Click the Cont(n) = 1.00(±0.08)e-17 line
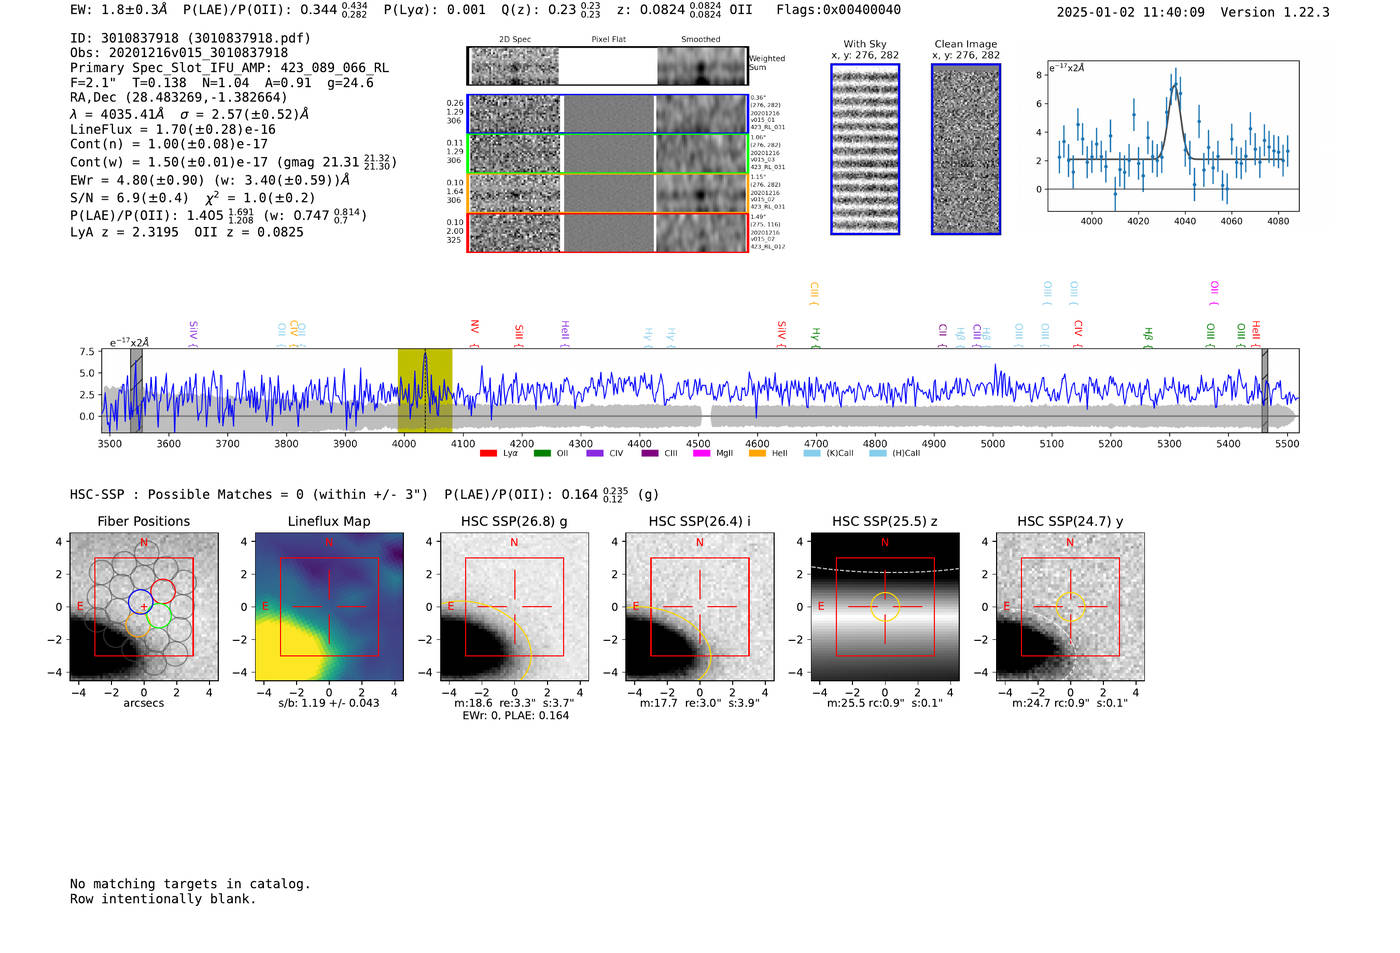This screenshot has width=1400, height=953. pyautogui.click(x=169, y=144)
